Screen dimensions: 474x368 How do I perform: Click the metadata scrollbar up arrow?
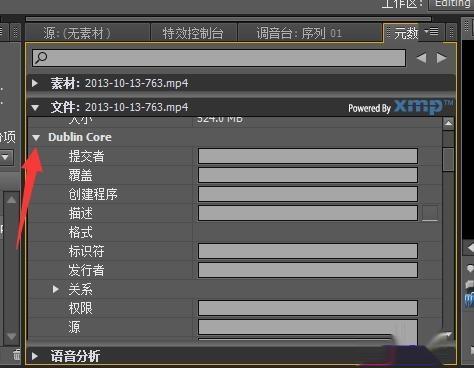coord(449,124)
